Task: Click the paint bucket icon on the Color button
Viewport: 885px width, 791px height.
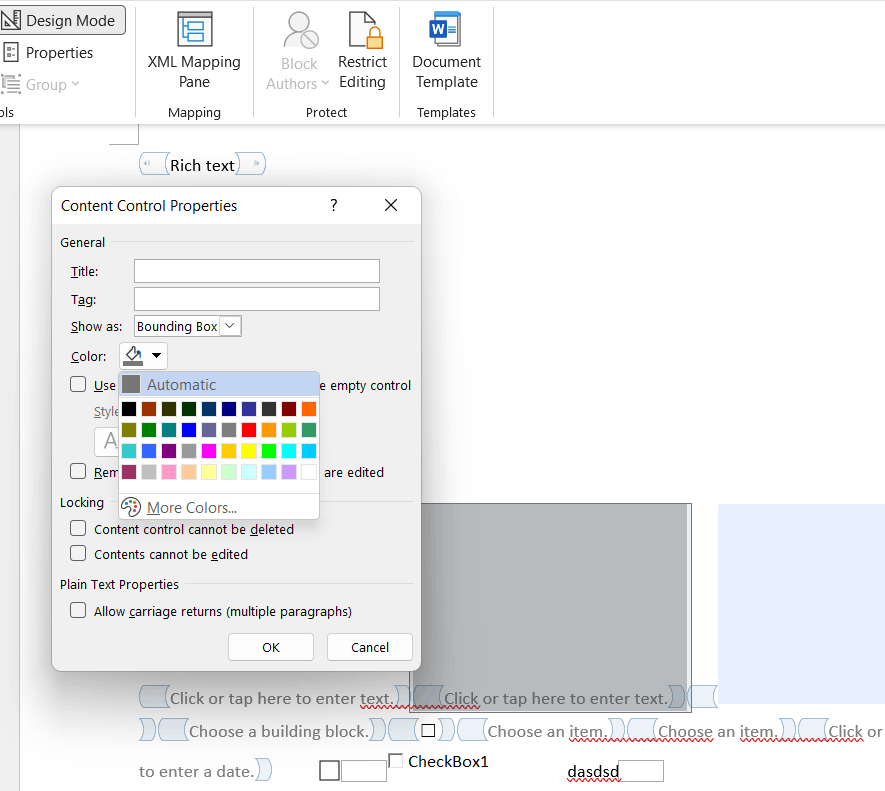Action: point(133,355)
